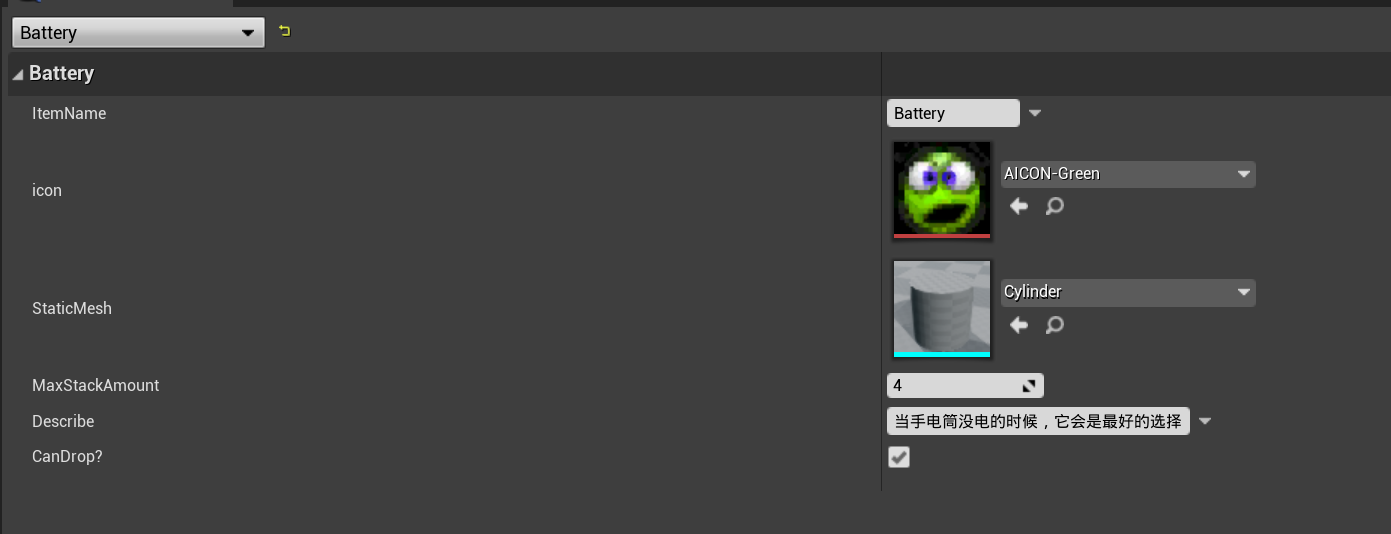1391x534 pixels.
Task: Open the Battery row selector dropdown
Action: 138,33
